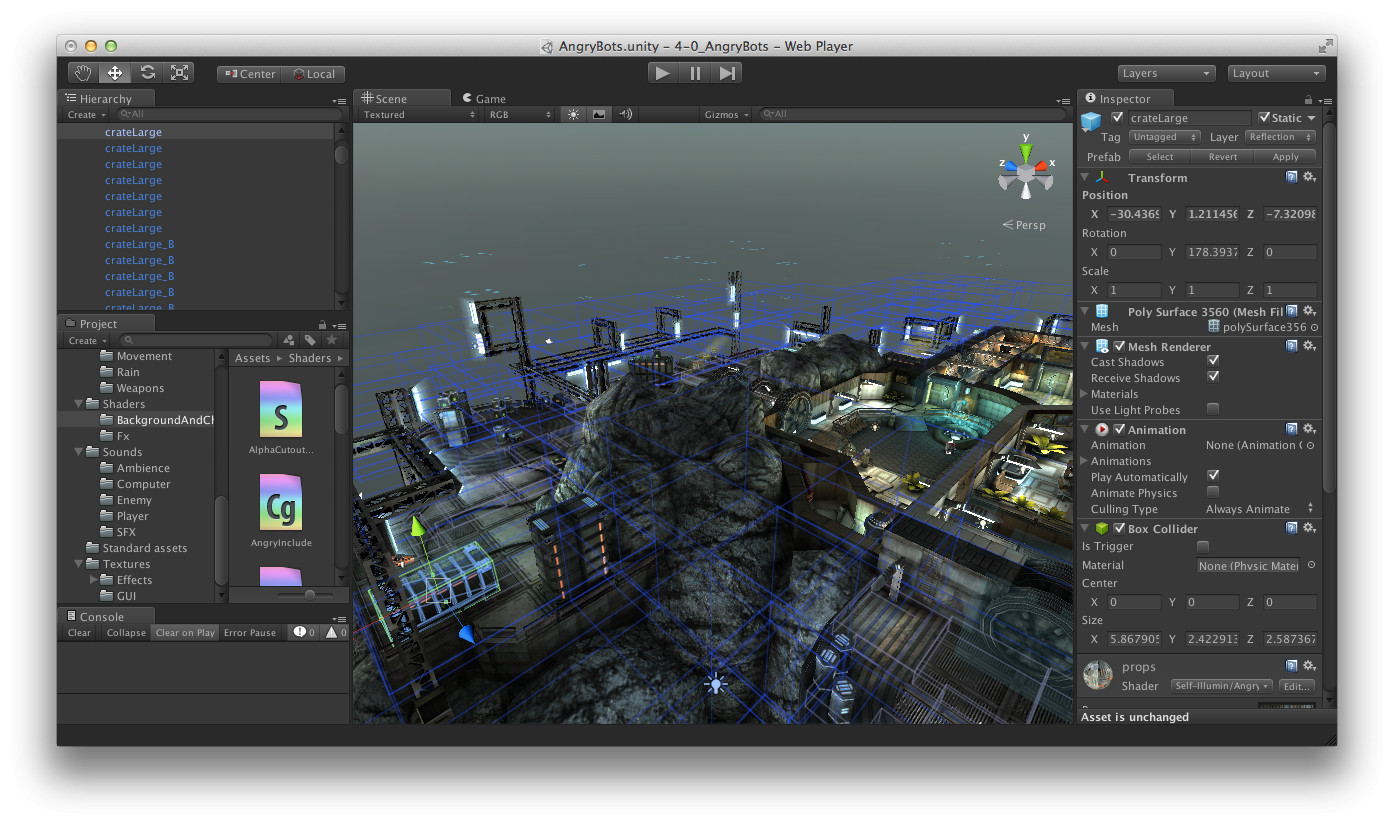The height and width of the screenshot is (825, 1394).
Task: Select the Scale tool
Action: click(x=179, y=73)
